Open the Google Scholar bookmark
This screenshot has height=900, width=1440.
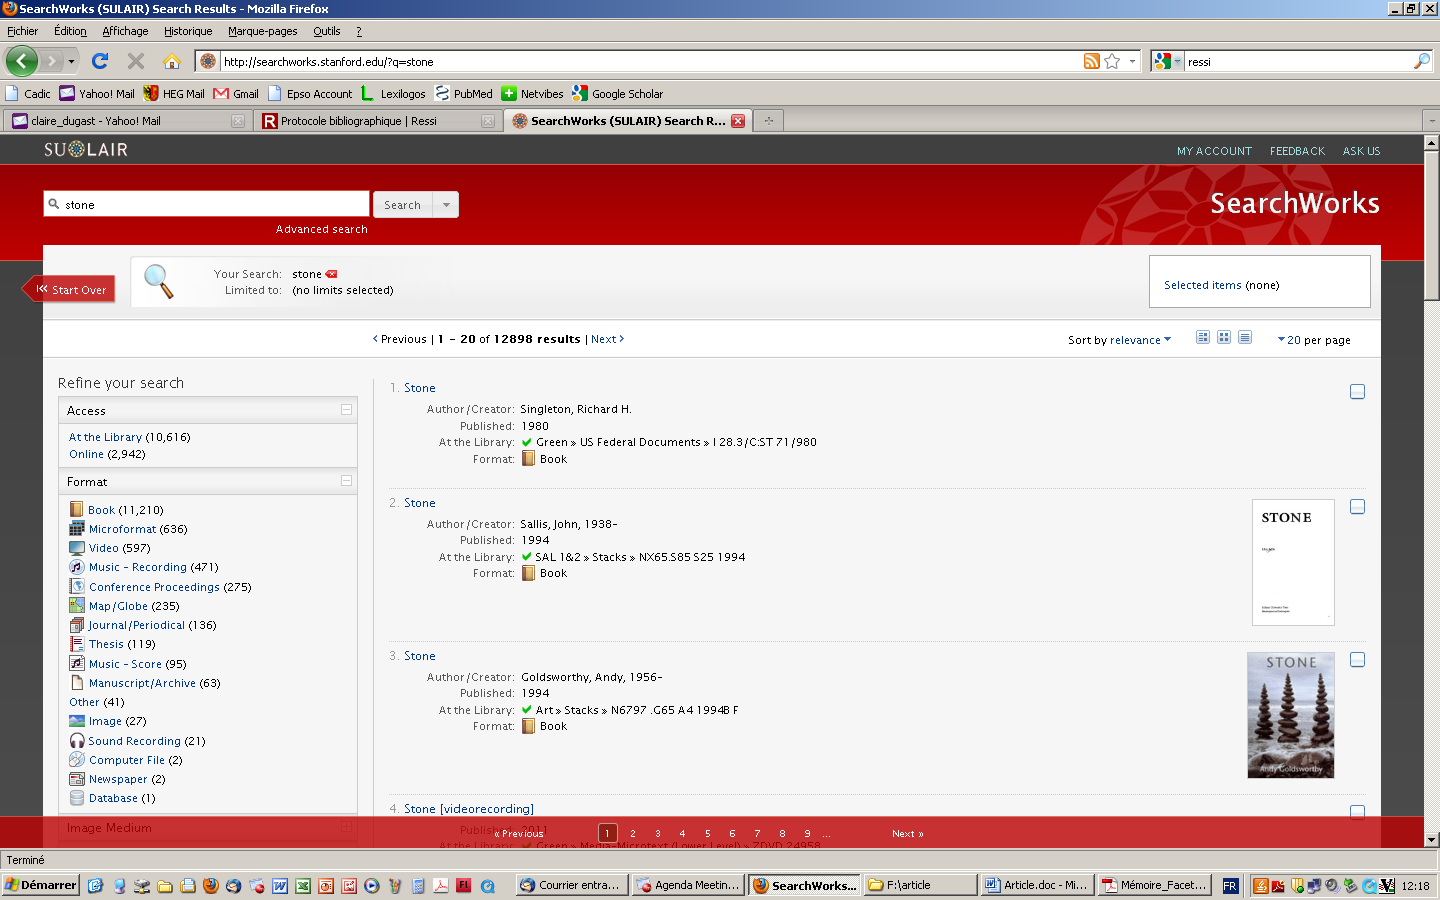617,94
